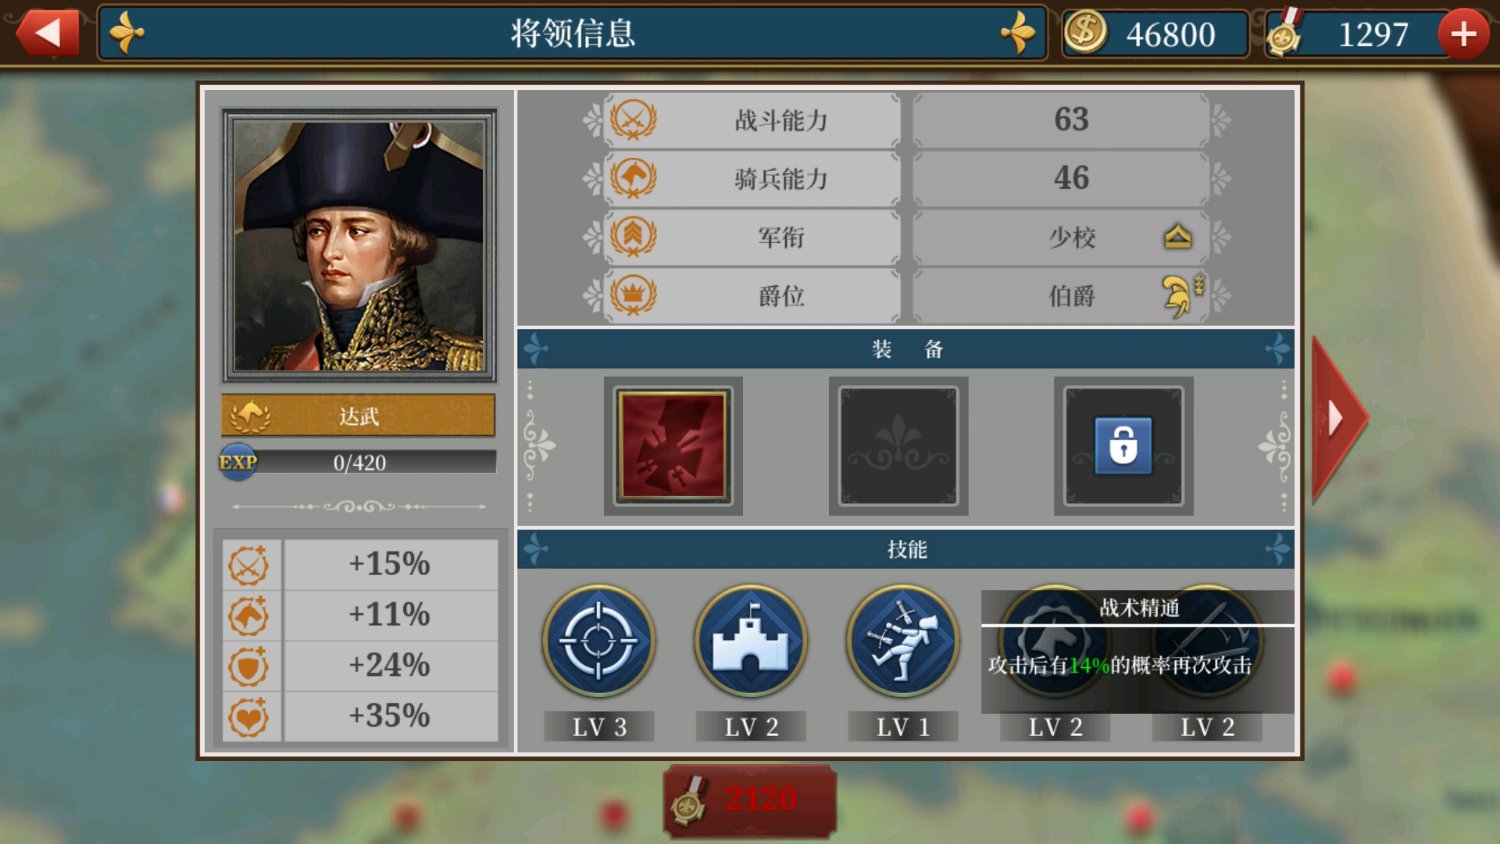Open the equipped red flag item slot
The image size is (1500, 844).
pyautogui.click(x=673, y=446)
